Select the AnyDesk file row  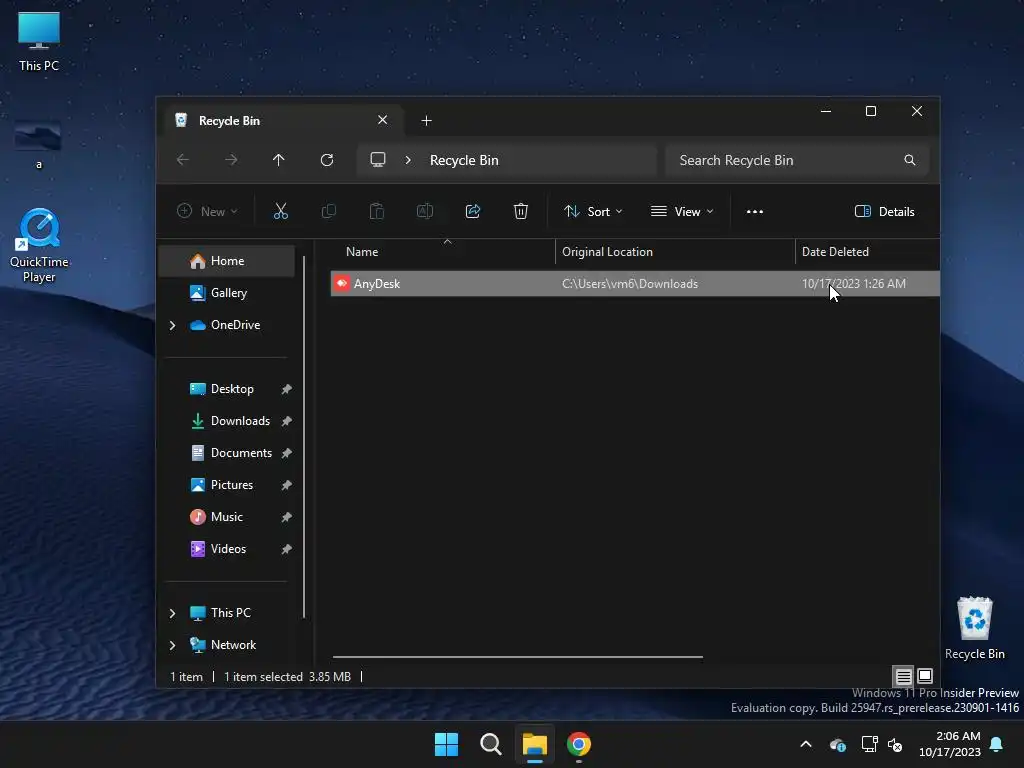tap(635, 283)
